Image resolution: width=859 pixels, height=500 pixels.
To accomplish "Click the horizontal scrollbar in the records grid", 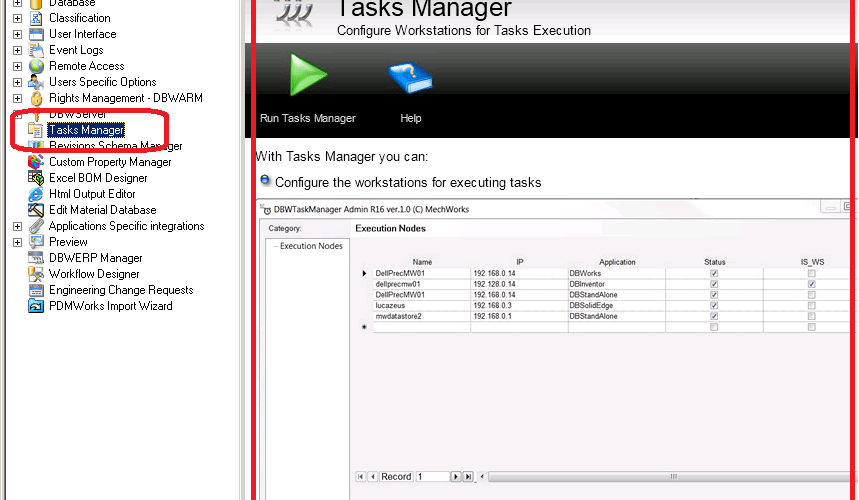I will click(673, 476).
